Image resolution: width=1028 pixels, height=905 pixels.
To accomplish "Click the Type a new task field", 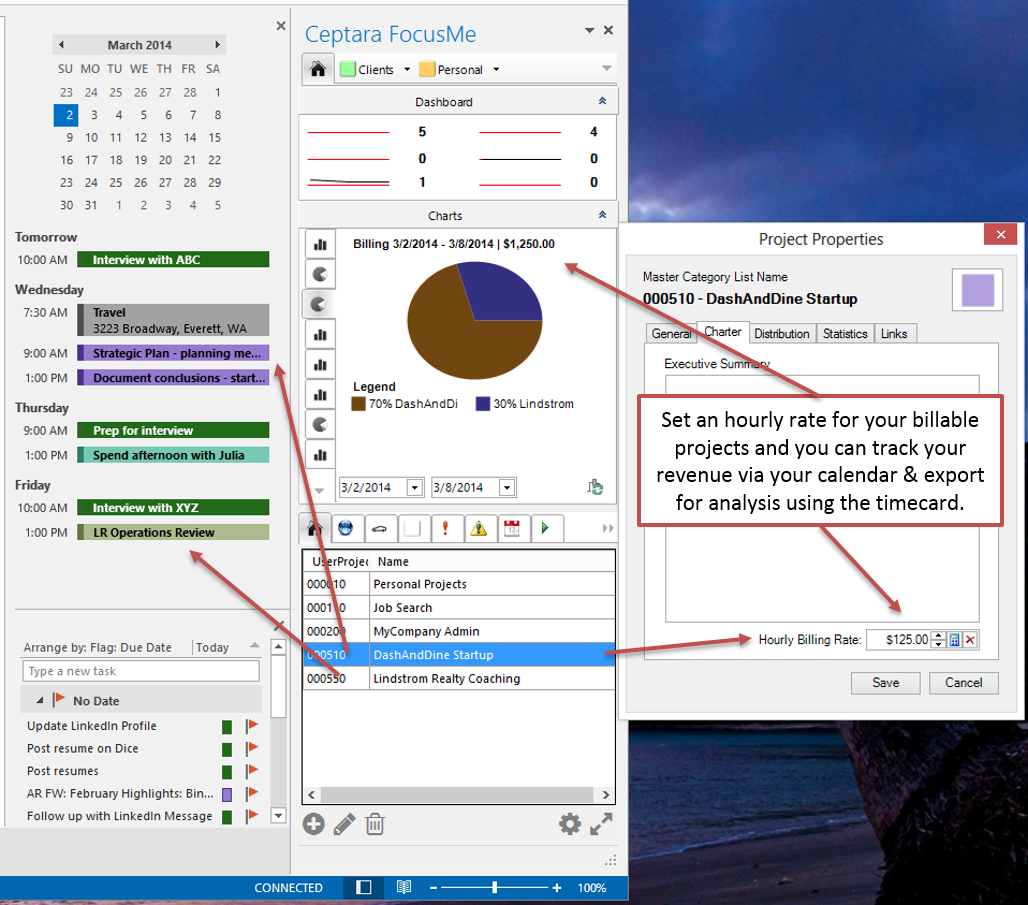I will (x=141, y=671).
